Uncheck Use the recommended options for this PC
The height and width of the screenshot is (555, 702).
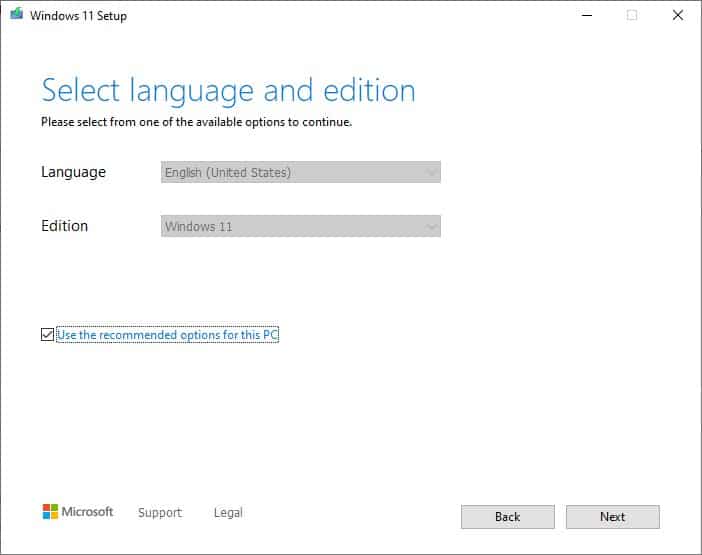click(47, 334)
